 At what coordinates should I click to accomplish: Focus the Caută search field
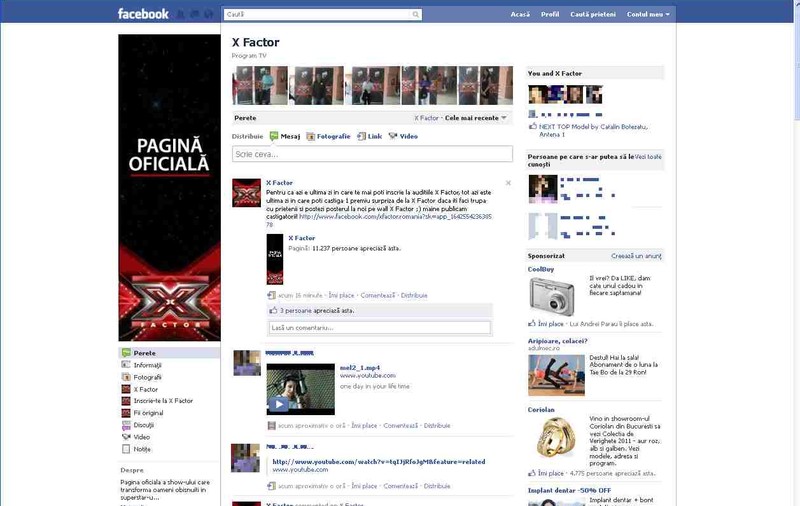[317, 14]
